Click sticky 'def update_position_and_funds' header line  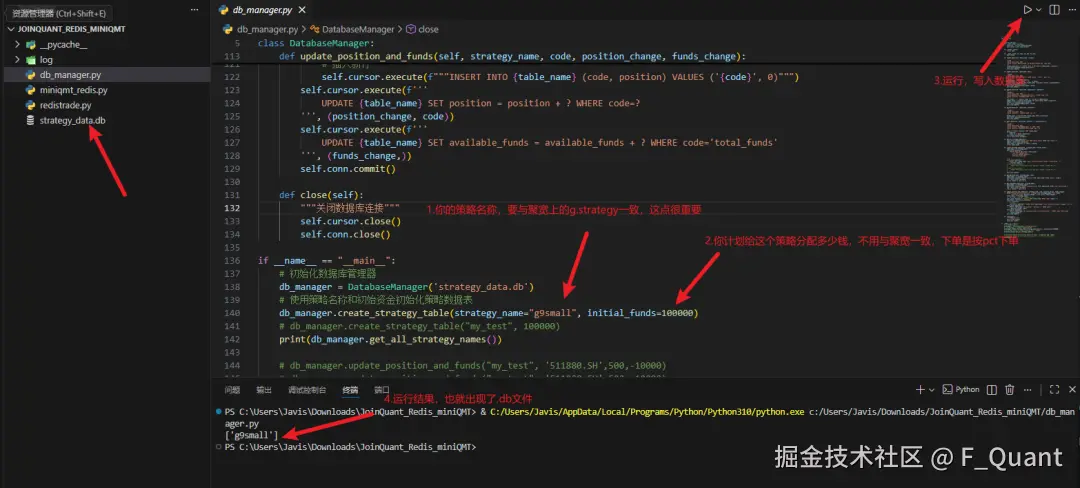(x=512, y=56)
